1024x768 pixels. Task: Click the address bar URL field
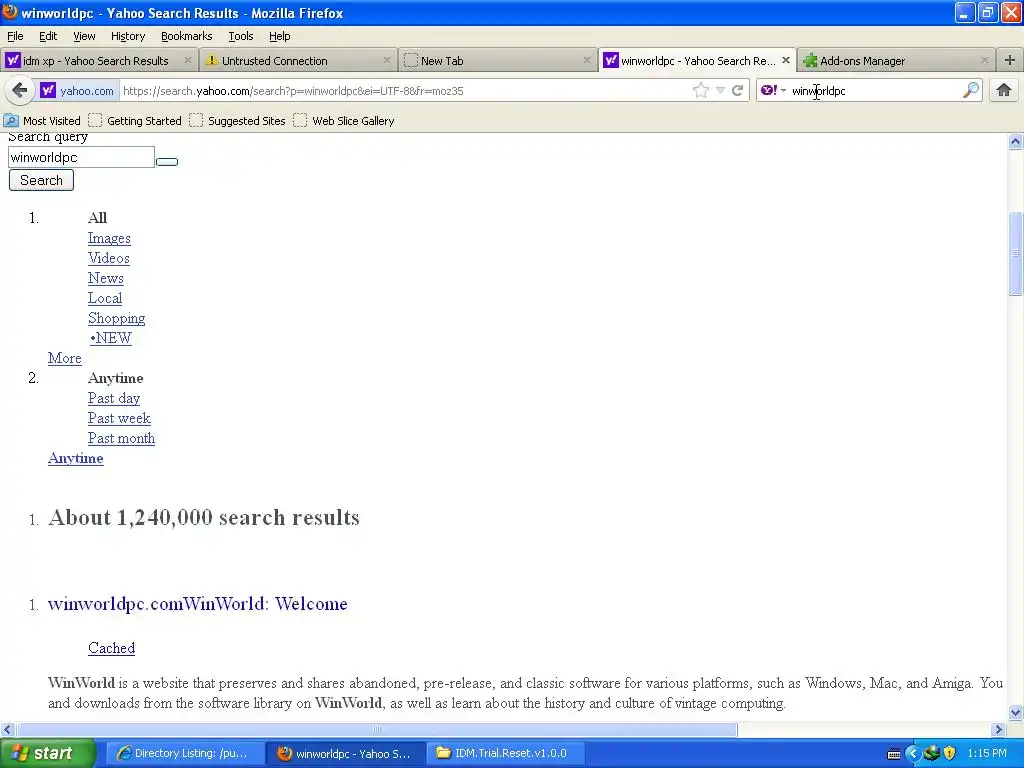pos(405,91)
